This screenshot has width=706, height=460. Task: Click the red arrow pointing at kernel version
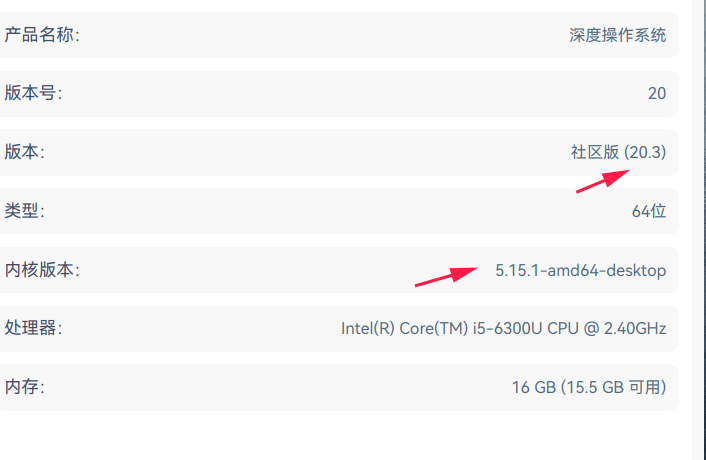(x=446, y=276)
